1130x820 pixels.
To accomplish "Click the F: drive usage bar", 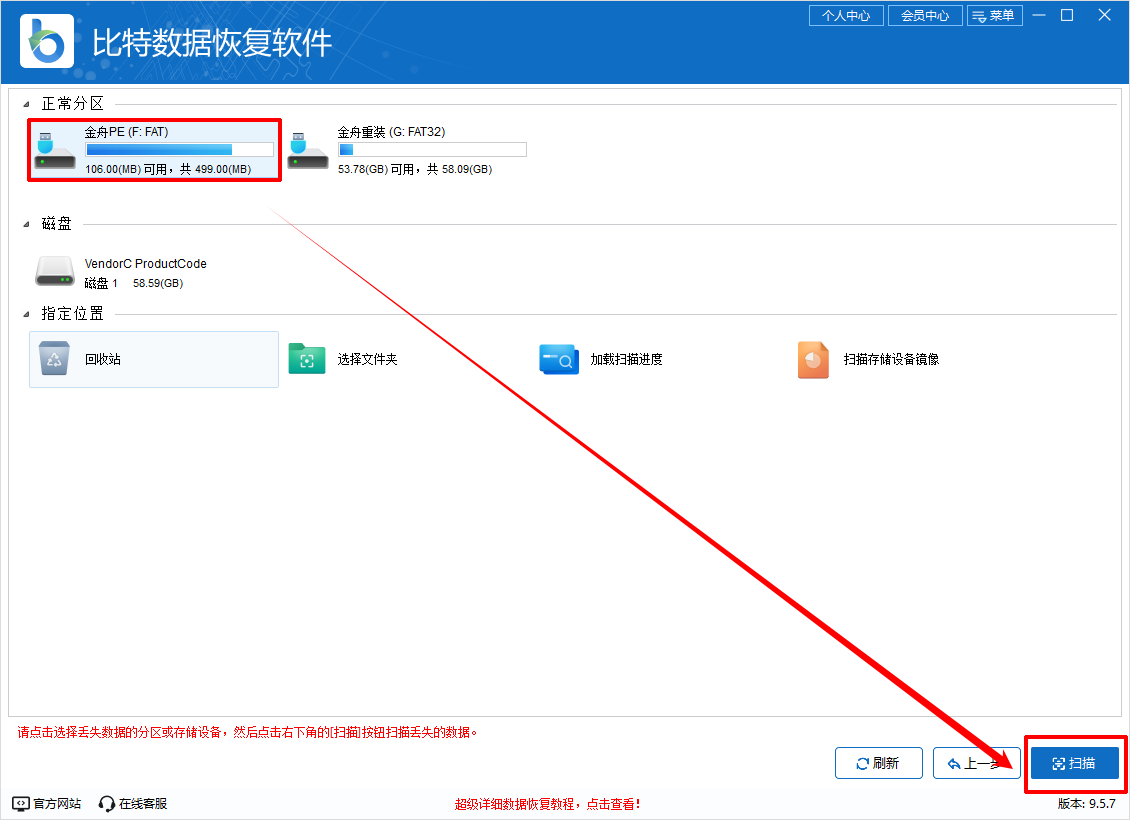I will (179, 150).
